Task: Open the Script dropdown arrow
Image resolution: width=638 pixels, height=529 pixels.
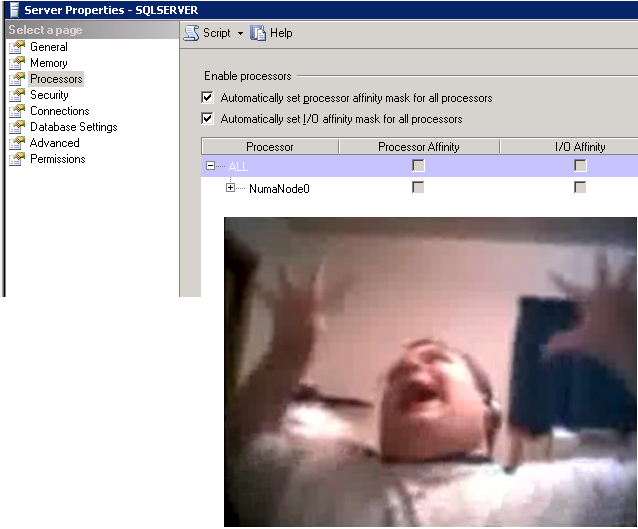Action: [240, 33]
